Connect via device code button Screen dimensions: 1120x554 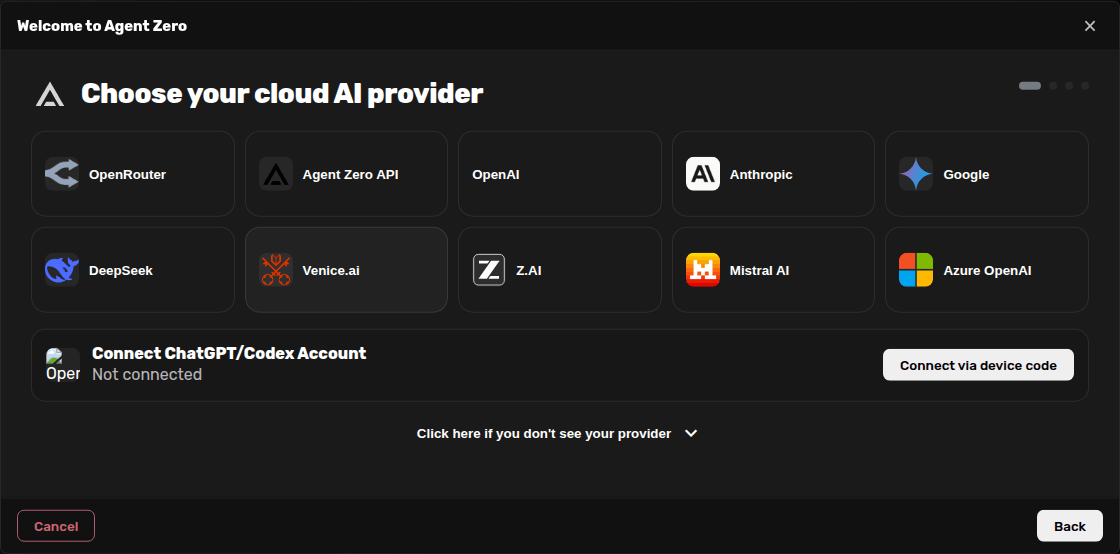[979, 365]
